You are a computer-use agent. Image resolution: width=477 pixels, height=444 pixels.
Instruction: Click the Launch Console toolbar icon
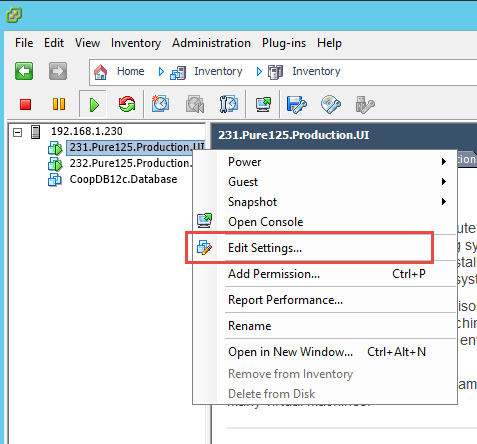coord(263,104)
